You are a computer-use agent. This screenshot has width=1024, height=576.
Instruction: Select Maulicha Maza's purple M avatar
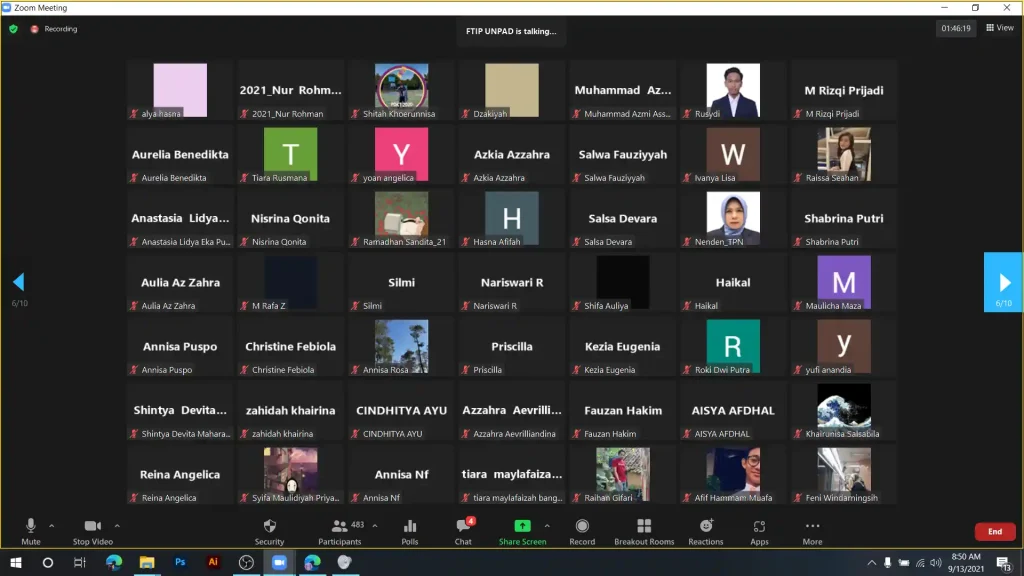click(x=844, y=282)
